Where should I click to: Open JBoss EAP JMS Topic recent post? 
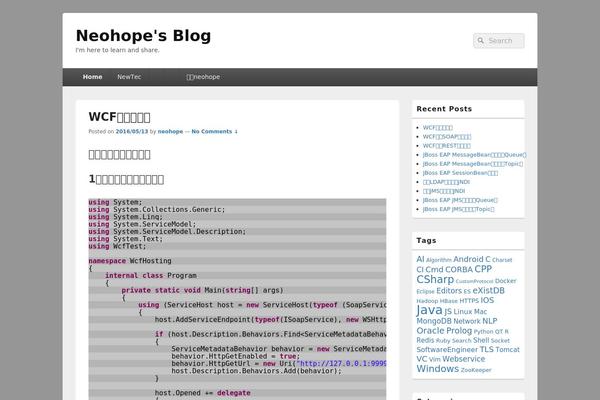pyautogui.click(x=458, y=209)
